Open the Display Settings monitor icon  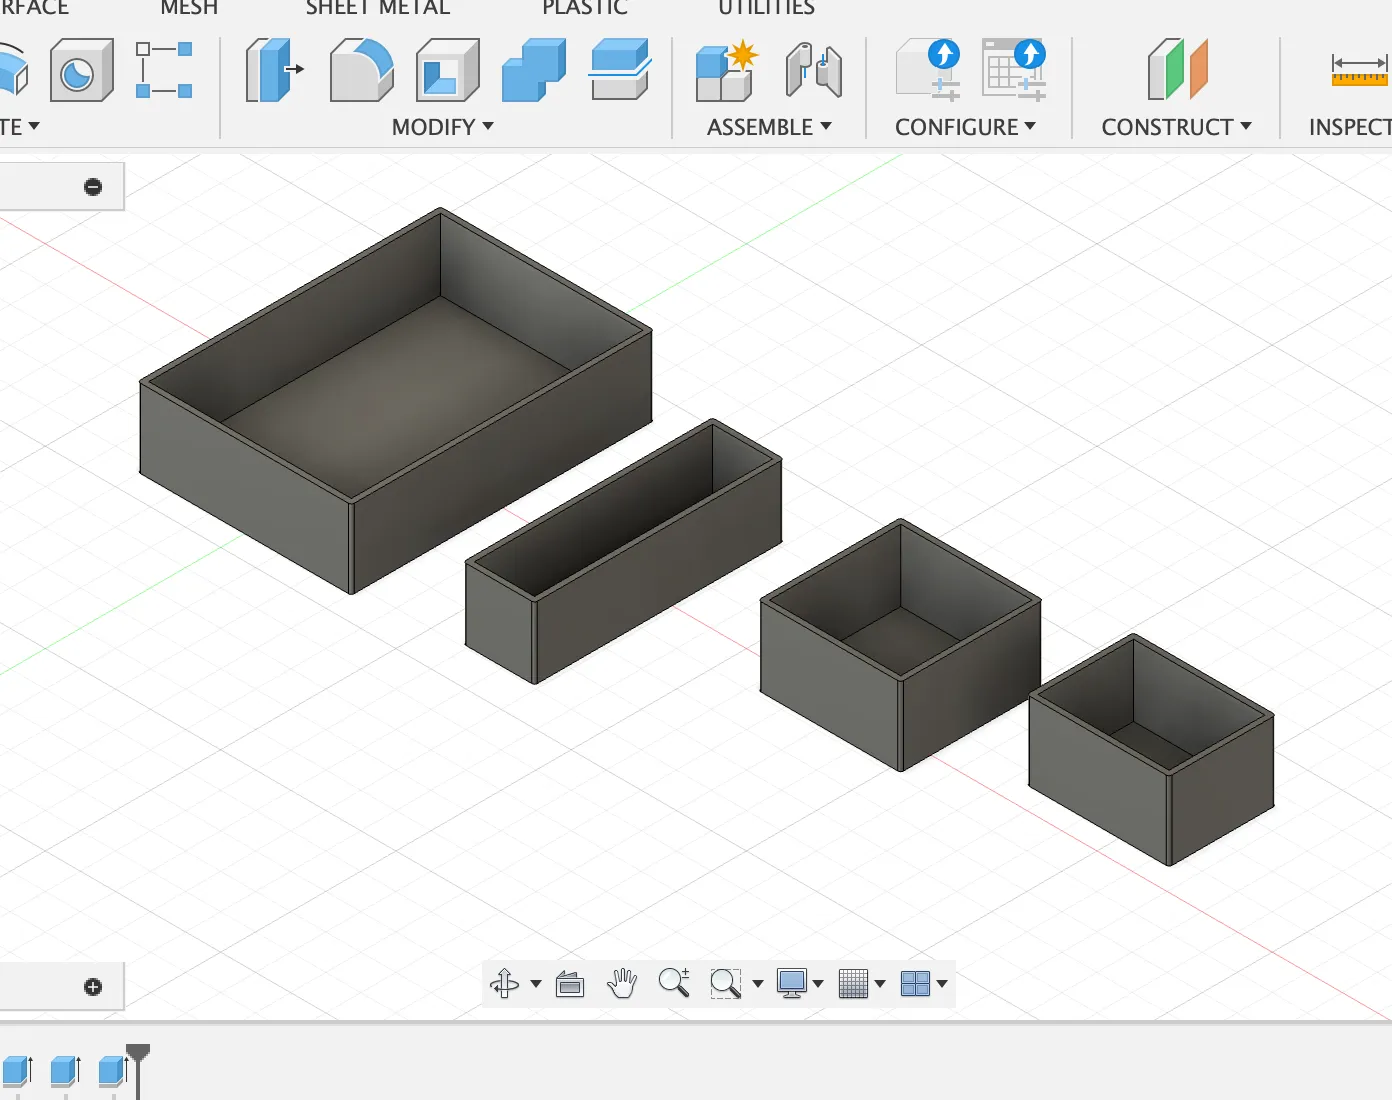792,983
